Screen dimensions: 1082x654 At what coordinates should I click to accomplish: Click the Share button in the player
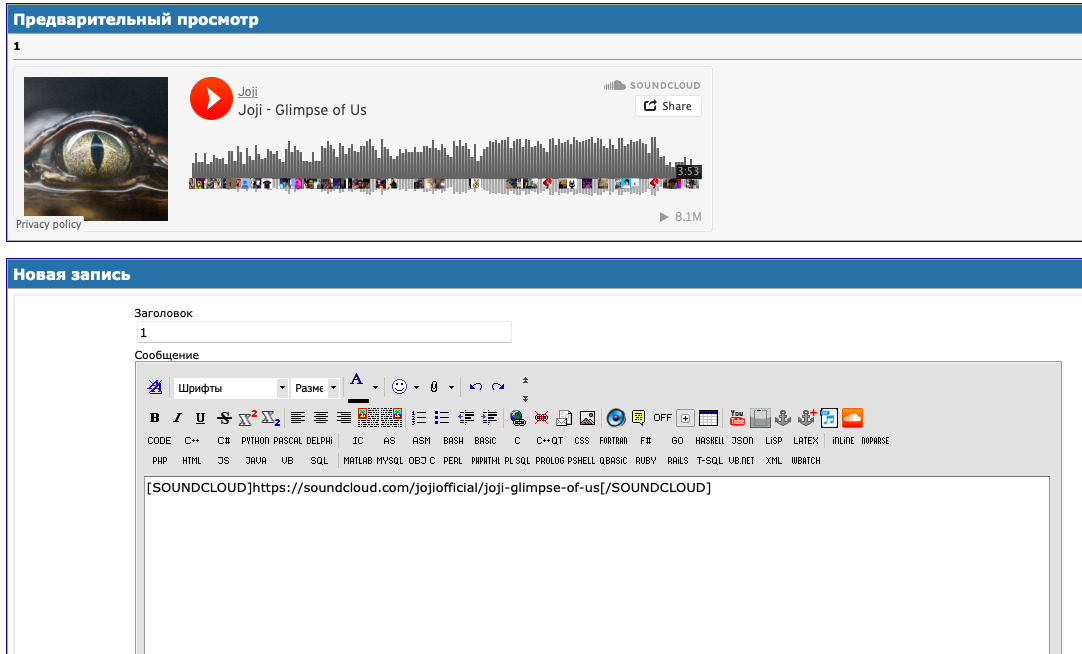(x=668, y=106)
